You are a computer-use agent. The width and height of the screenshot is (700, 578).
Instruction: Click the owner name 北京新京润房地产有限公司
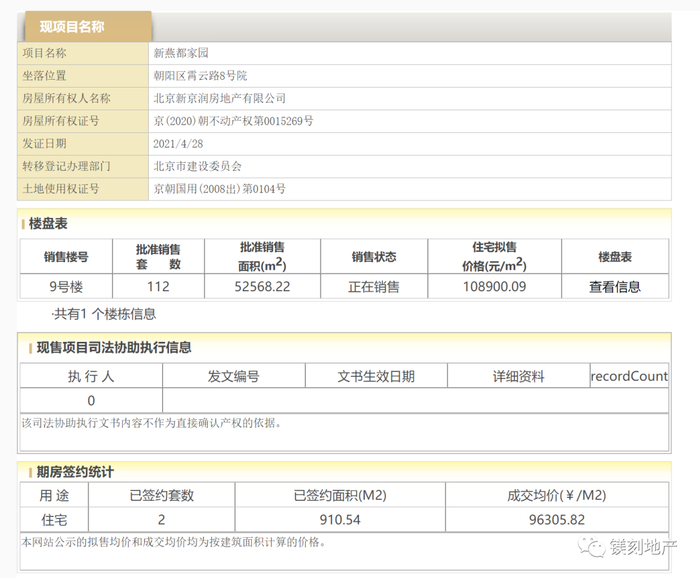point(219,98)
